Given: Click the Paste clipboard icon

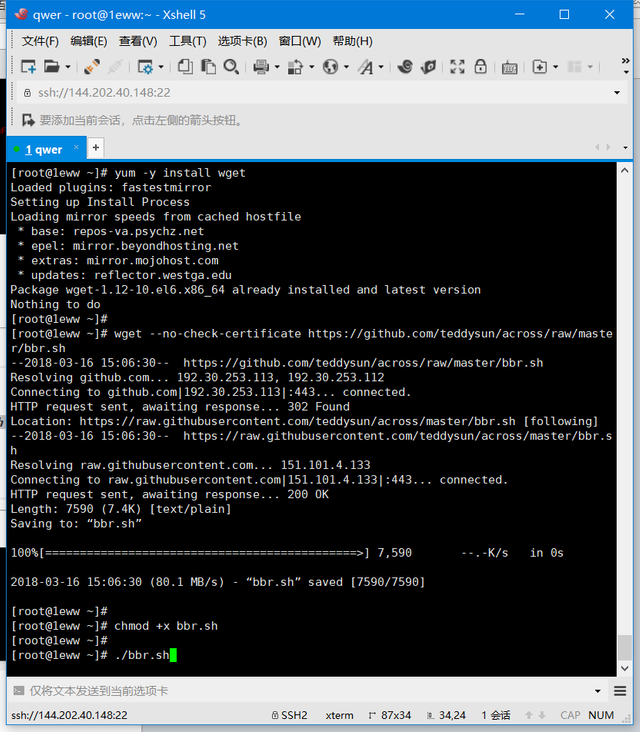Looking at the screenshot, I should (x=208, y=67).
